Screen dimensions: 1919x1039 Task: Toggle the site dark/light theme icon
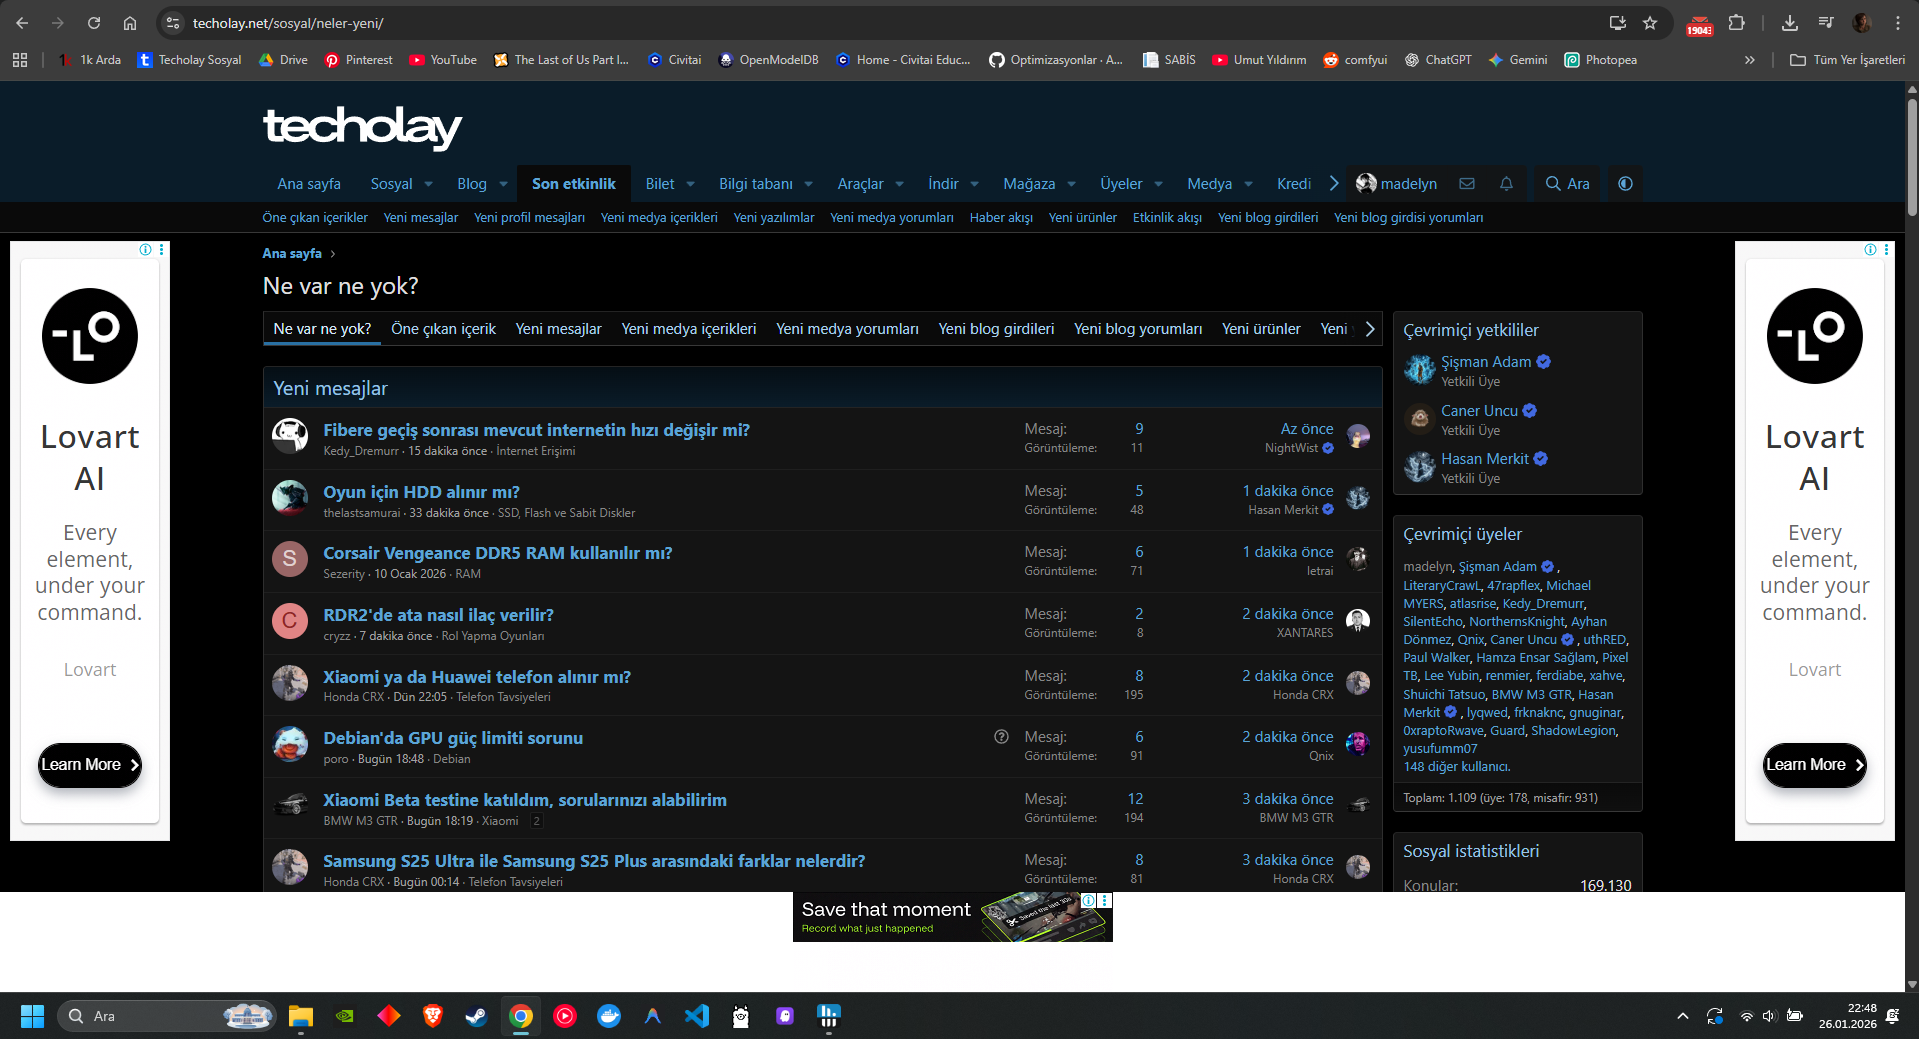[x=1625, y=184]
